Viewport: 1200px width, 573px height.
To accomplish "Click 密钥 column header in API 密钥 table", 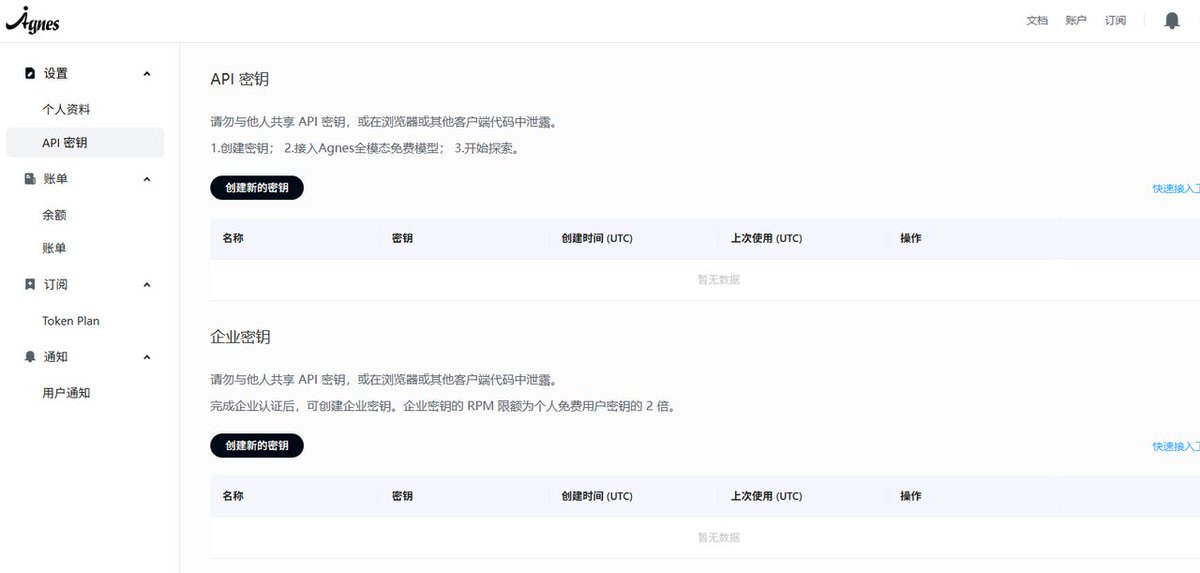I will (x=403, y=238).
